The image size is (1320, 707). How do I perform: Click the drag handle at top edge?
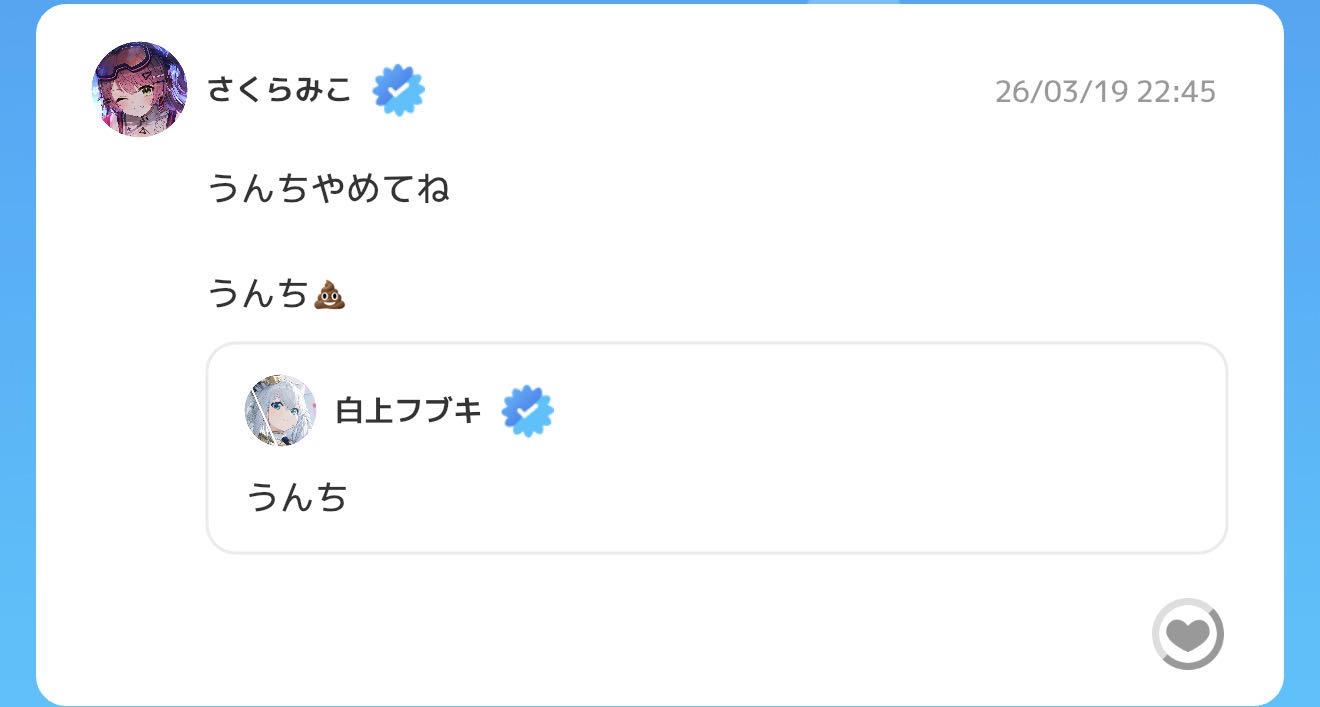click(x=853, y=3)
